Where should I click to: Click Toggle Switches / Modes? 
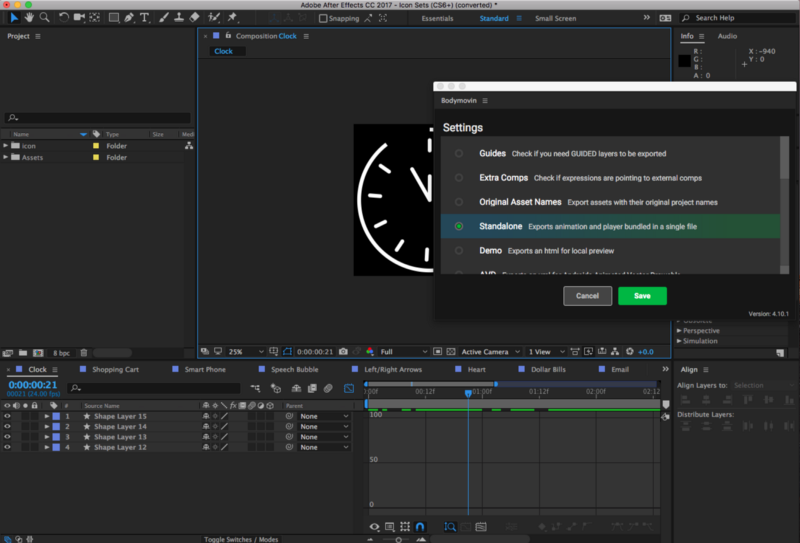point(241,539)
